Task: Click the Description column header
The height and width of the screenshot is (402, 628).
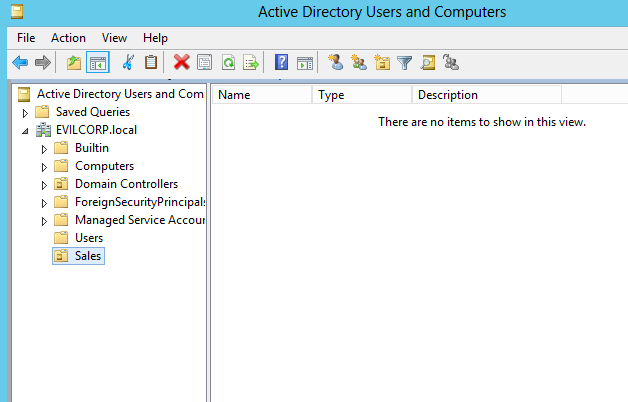Action: [x=485, y=95]
